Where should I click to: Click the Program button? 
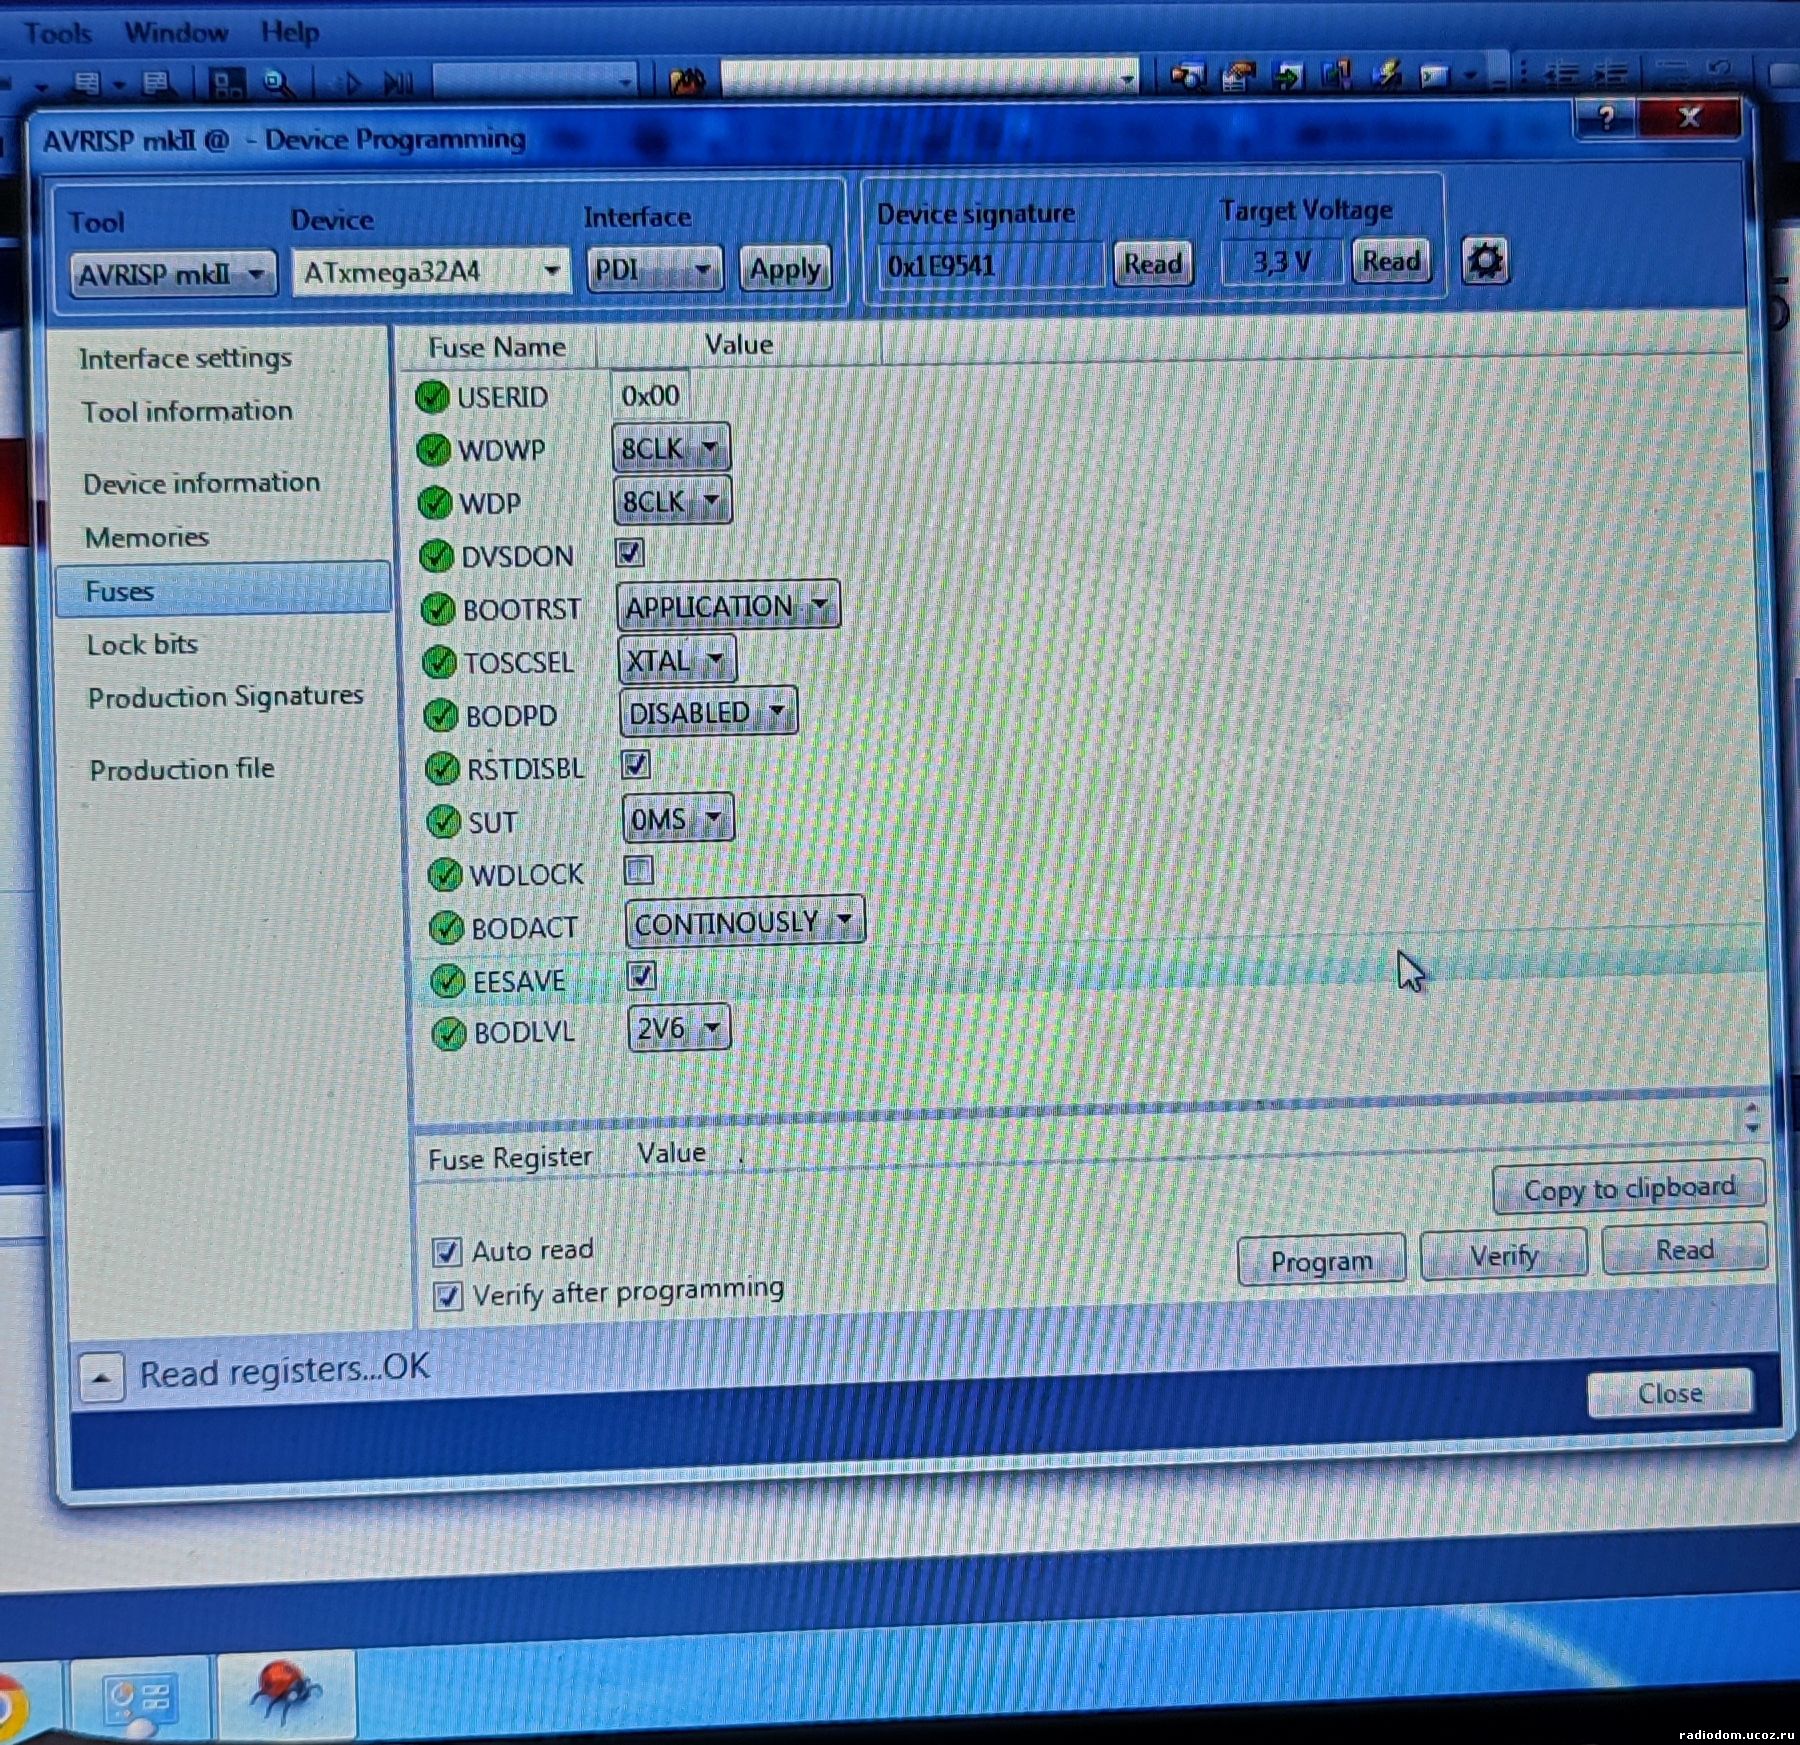1321,1260
